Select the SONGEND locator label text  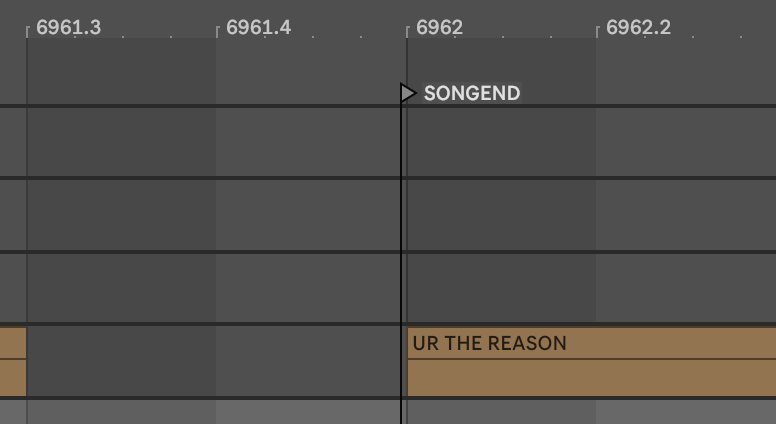click(x=471, y=94)
